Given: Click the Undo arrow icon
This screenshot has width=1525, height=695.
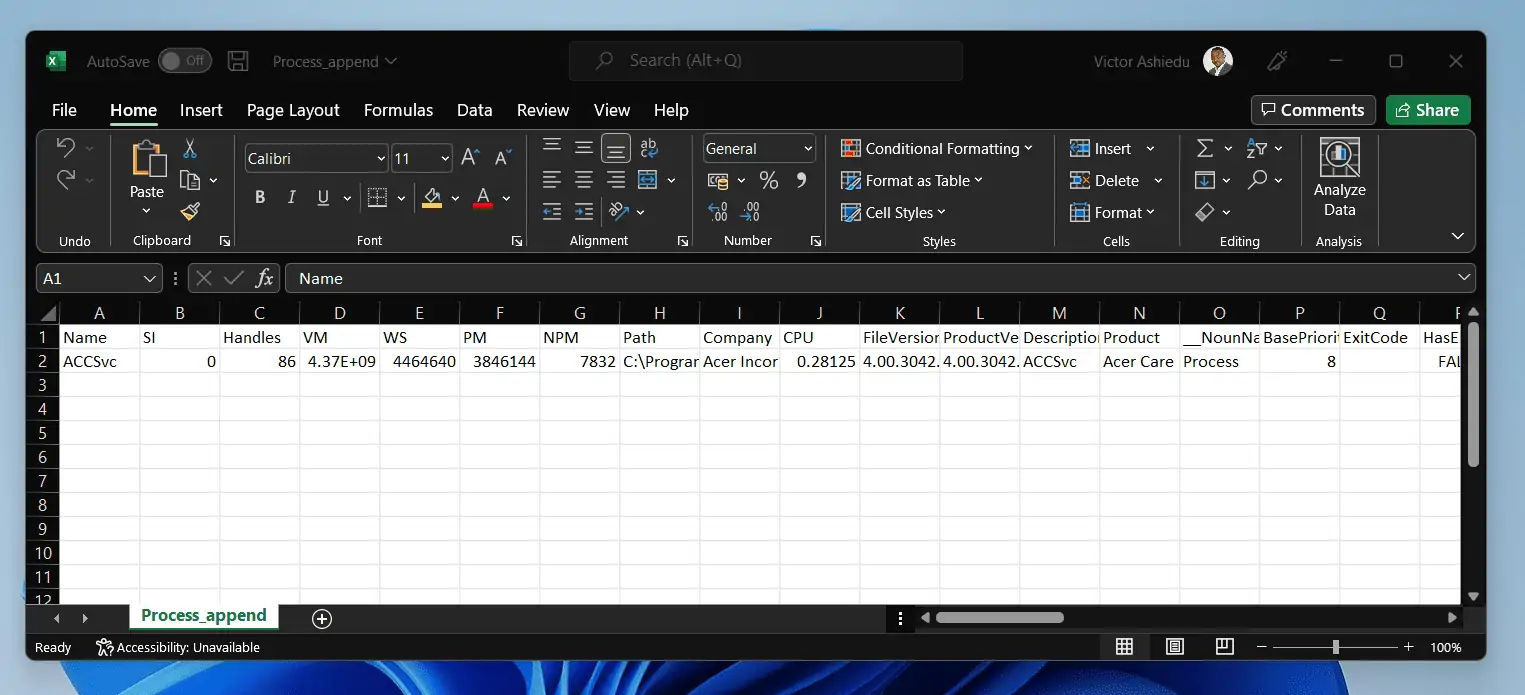Looking at the screenshot, I should click(66, 148).
